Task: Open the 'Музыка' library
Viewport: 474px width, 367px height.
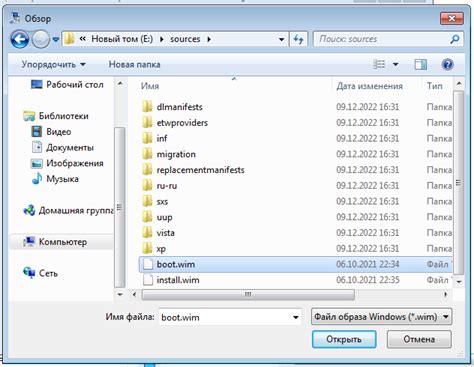Action: click(x=55, y=179)
